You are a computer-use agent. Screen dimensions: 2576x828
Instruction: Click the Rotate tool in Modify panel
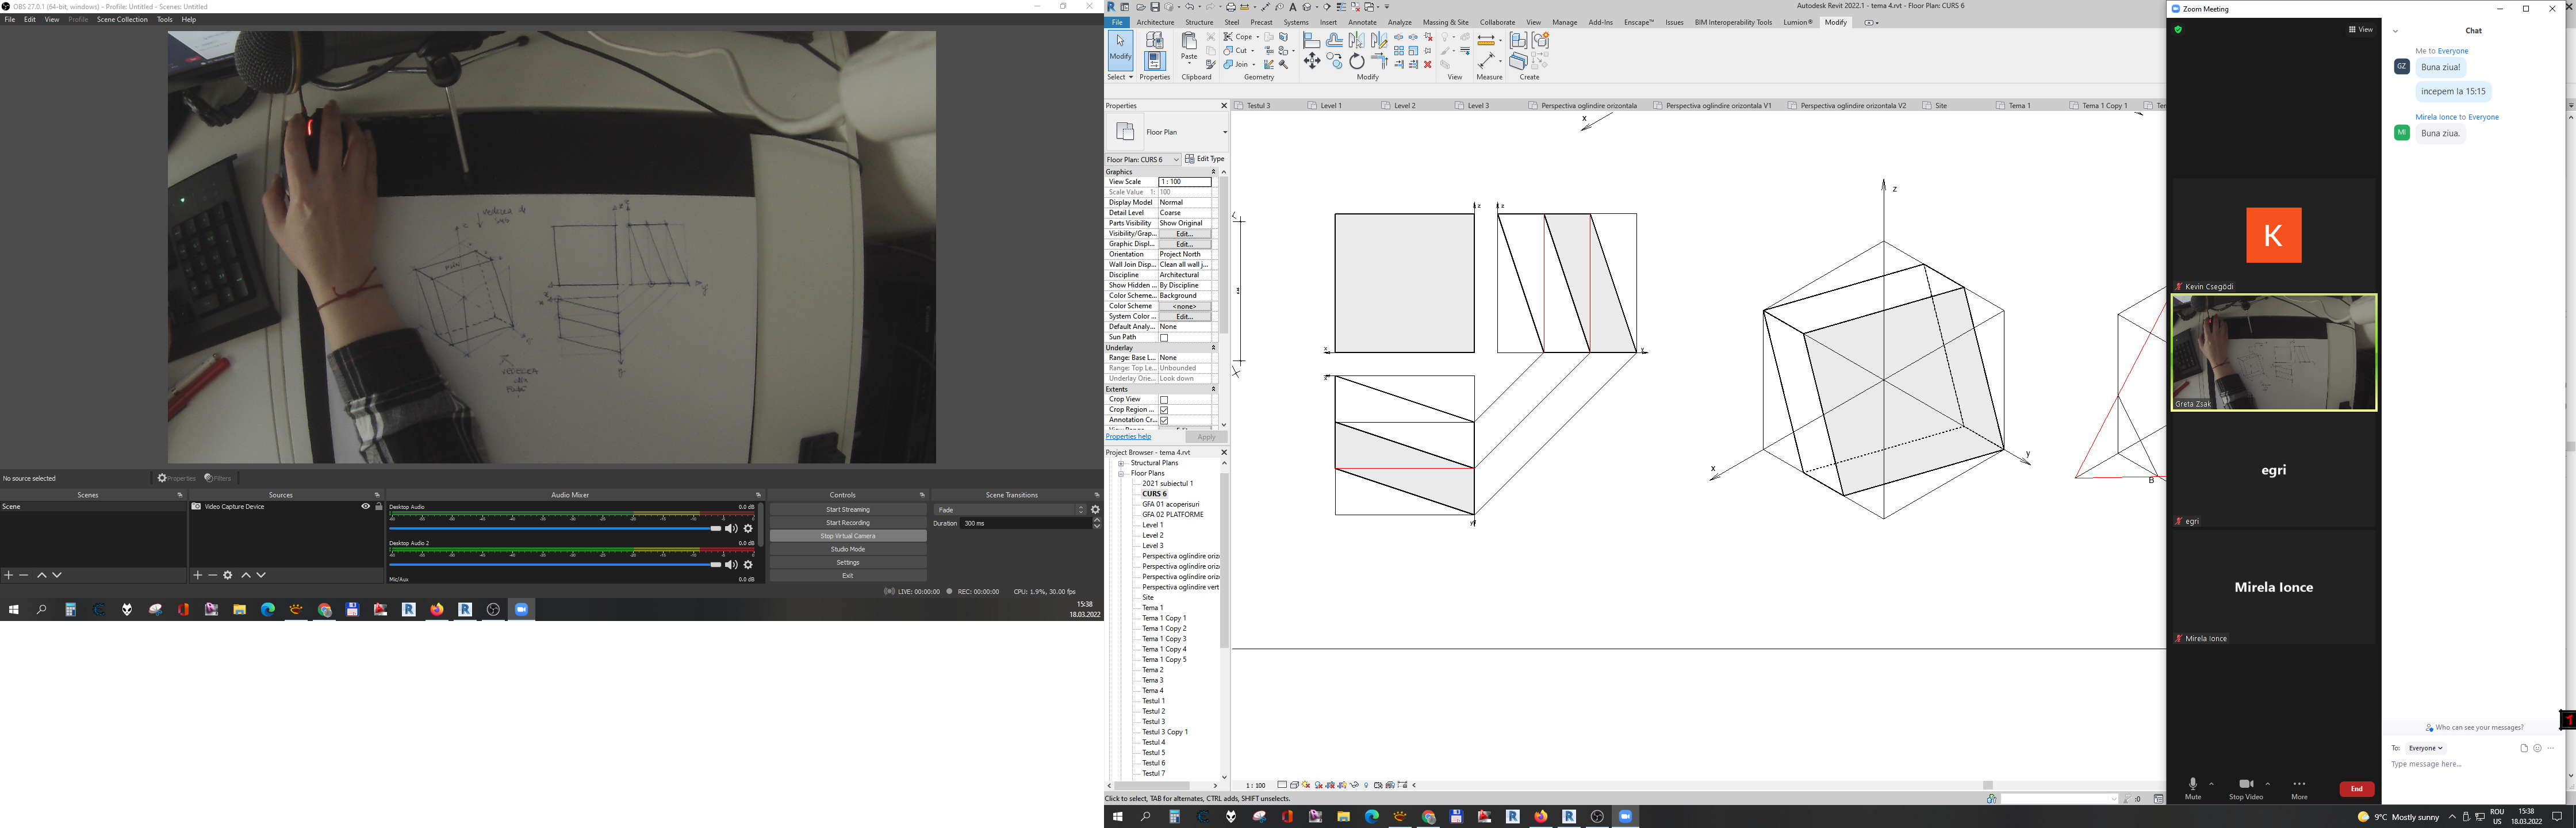coord(1357,61)
